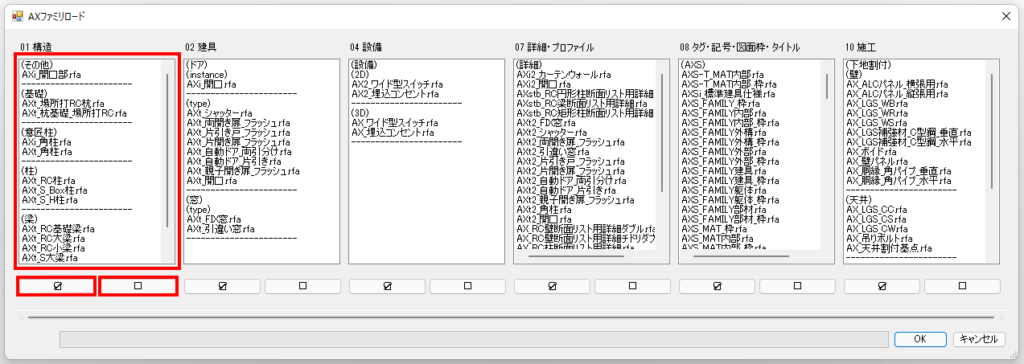This screenshot has height=364, width=1024.
Task: Select AX_天井割付基点.rfa entry
Action: [x=889, y=248]
